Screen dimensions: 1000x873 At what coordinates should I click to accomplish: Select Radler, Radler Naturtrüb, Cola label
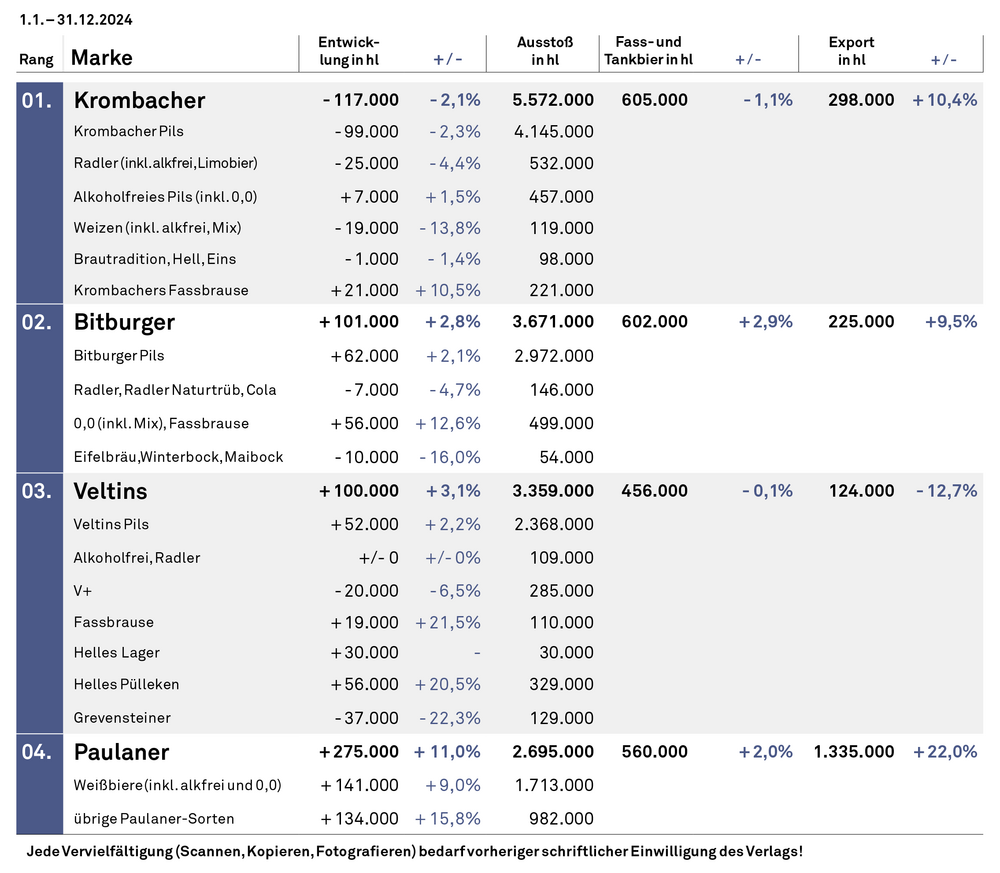click(x=175, y=390)
